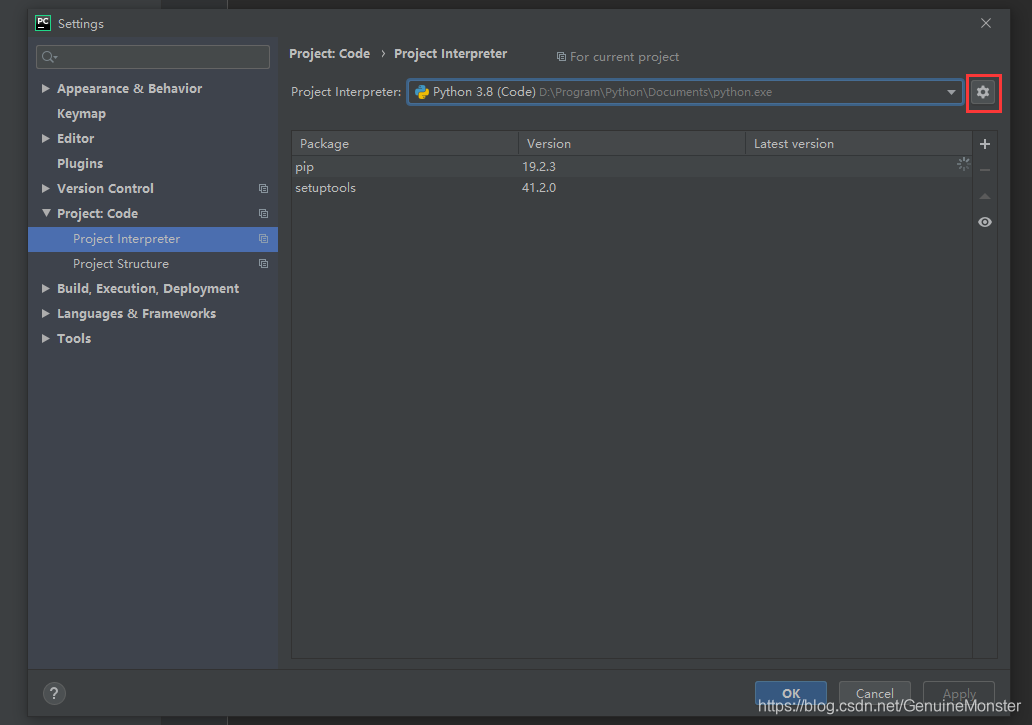Select the Tools tree label
This screenshot has height=725, width=1032.
(x=74, y=339)
